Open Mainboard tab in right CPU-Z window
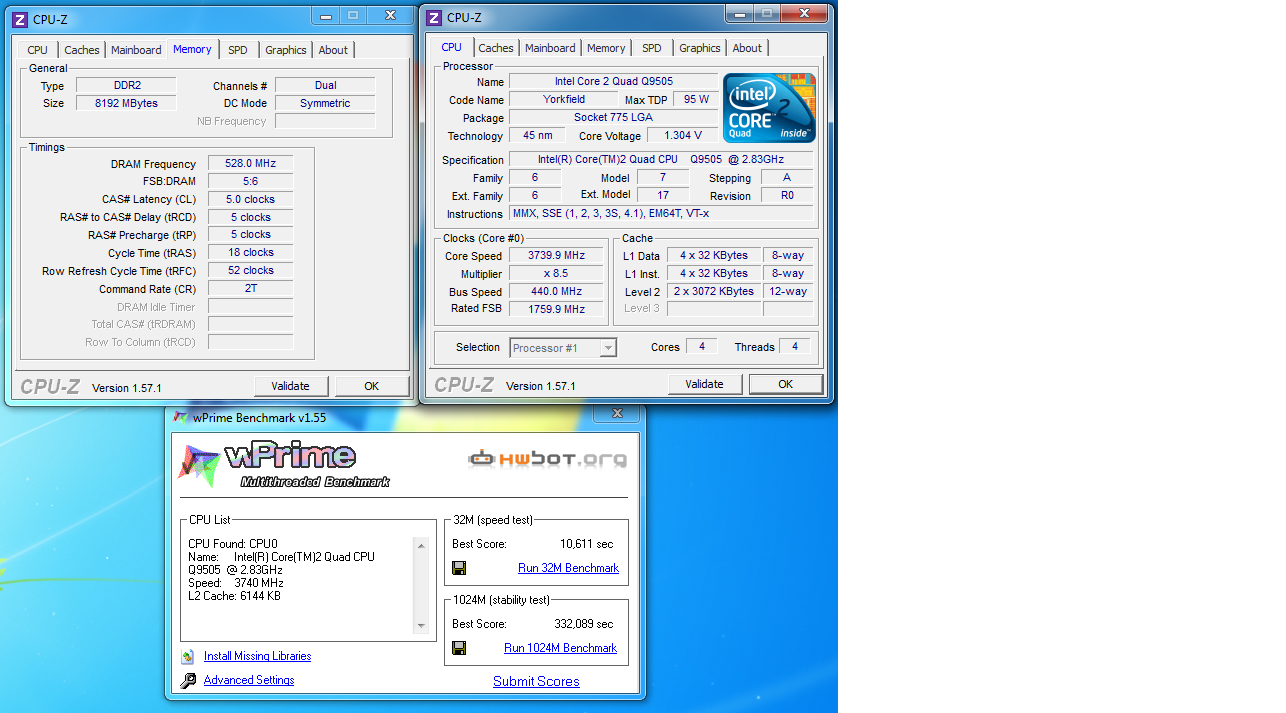Viewport: 1286px width, 713px height. pos(550,48)
